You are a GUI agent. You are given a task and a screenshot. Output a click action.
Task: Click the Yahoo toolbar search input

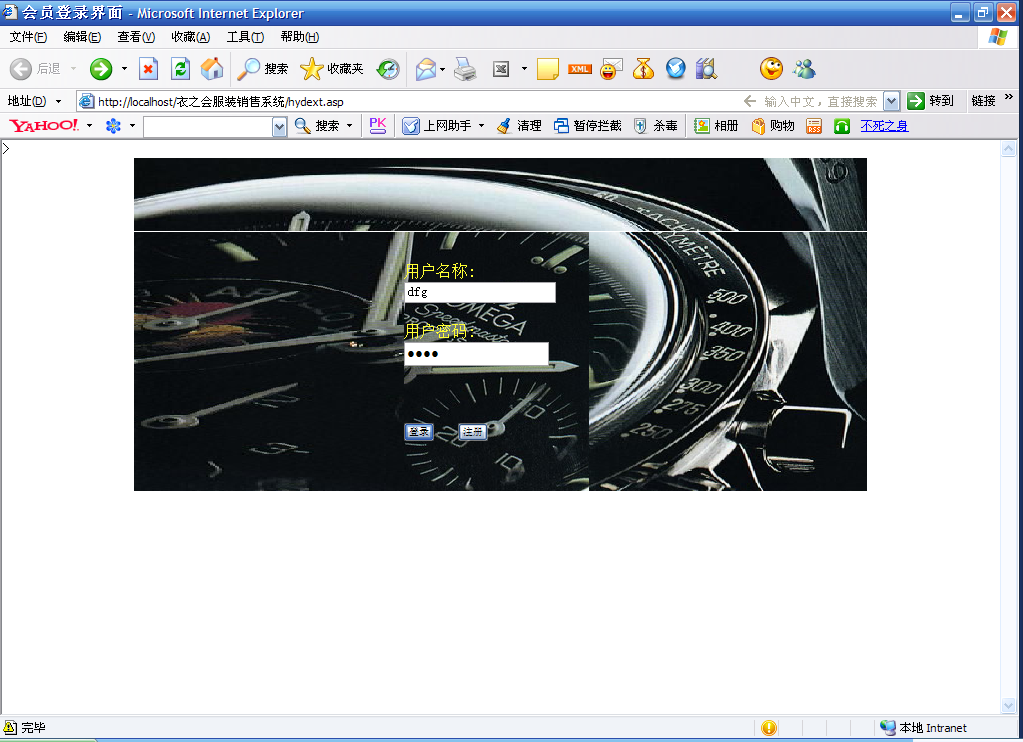[208, 127]
